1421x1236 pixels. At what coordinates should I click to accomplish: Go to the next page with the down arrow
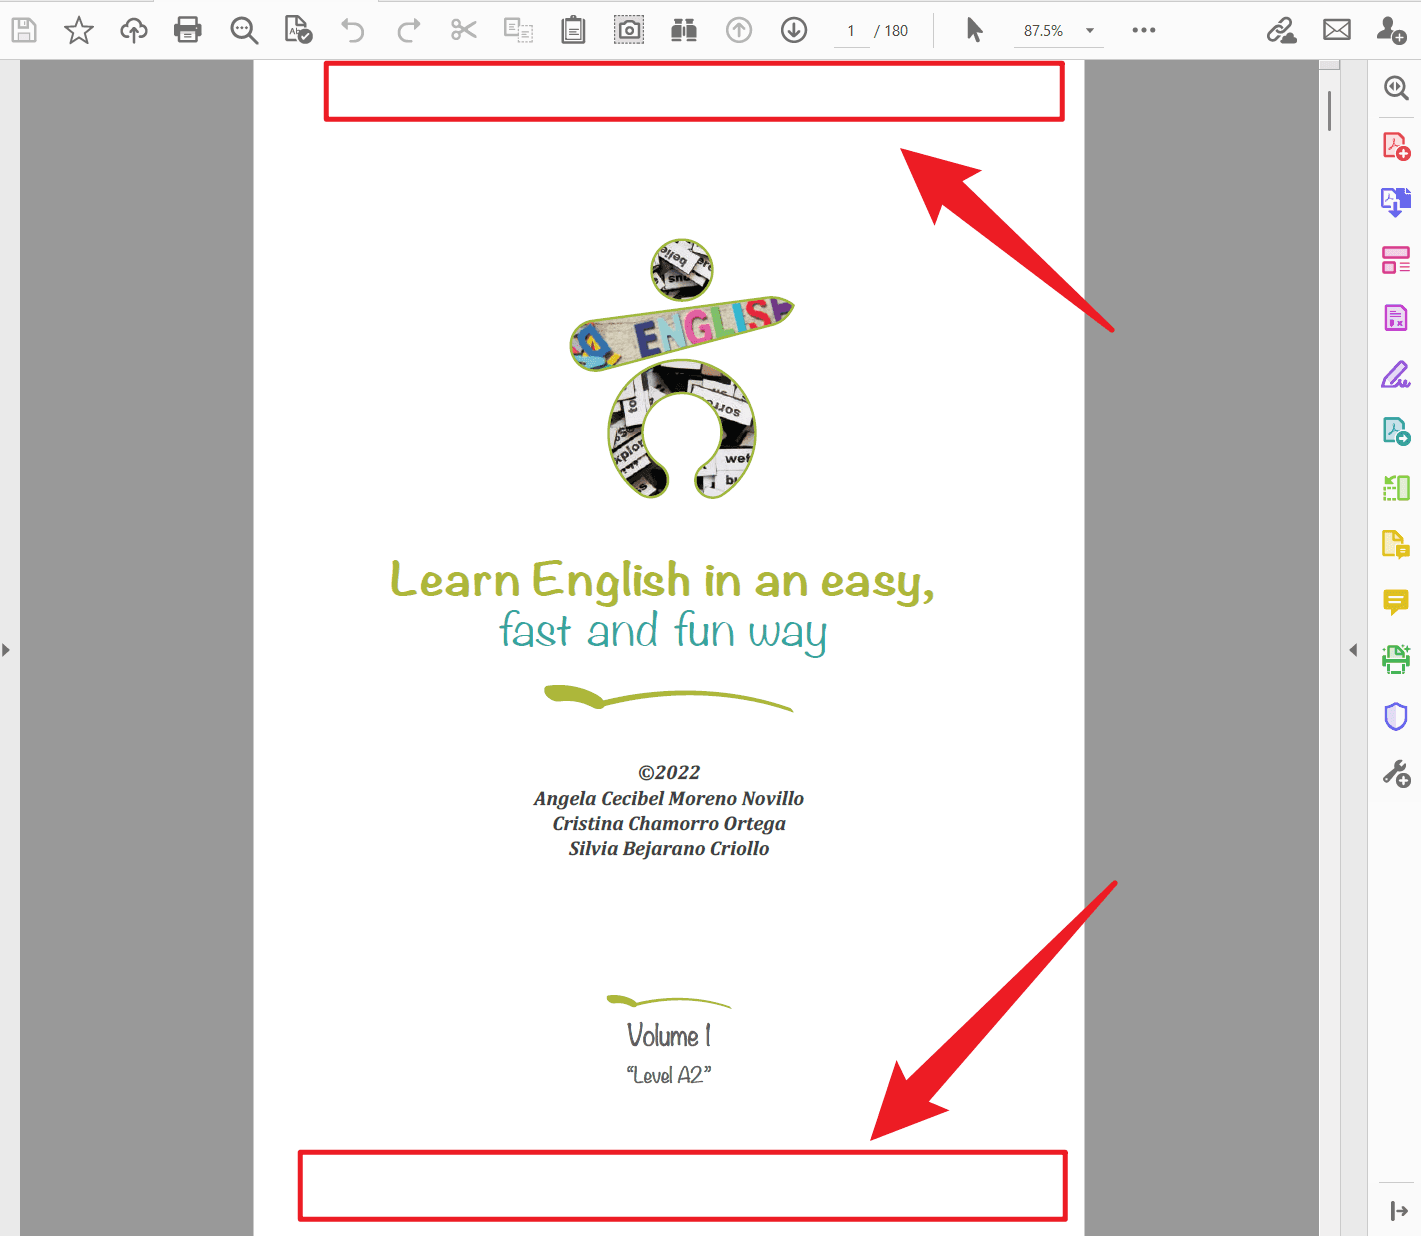point(794,30)
